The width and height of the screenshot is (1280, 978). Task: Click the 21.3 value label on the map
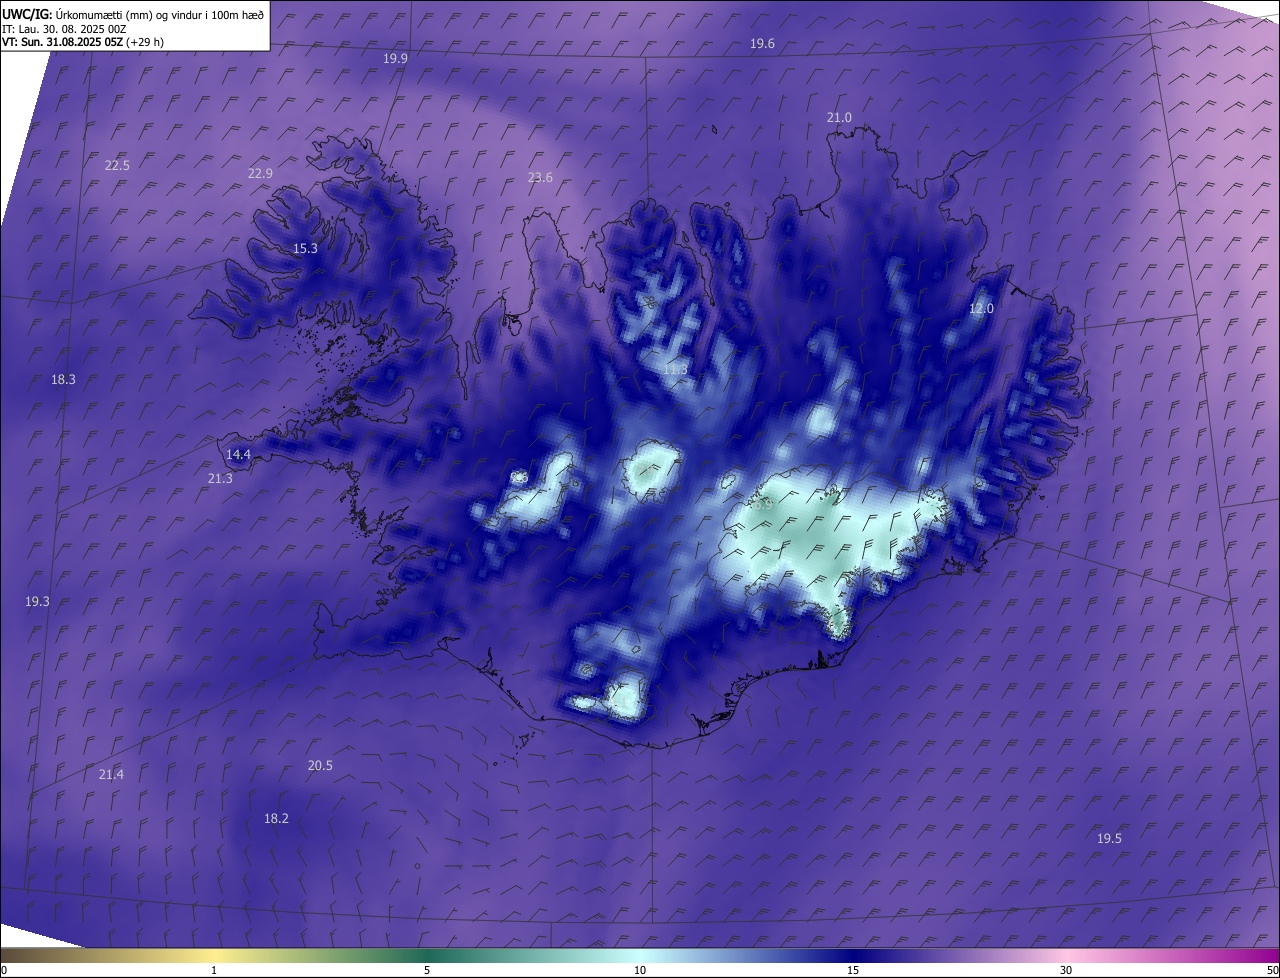pyautogui.click(x=220, y=478)
